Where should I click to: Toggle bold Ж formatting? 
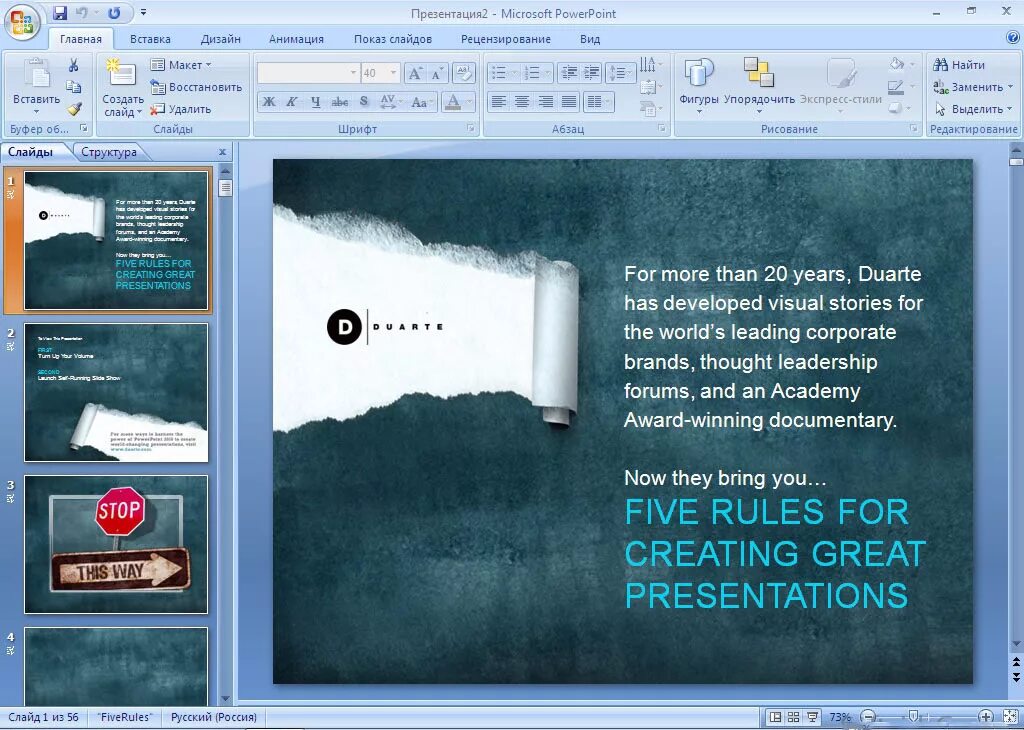click(x=269, y=102)
